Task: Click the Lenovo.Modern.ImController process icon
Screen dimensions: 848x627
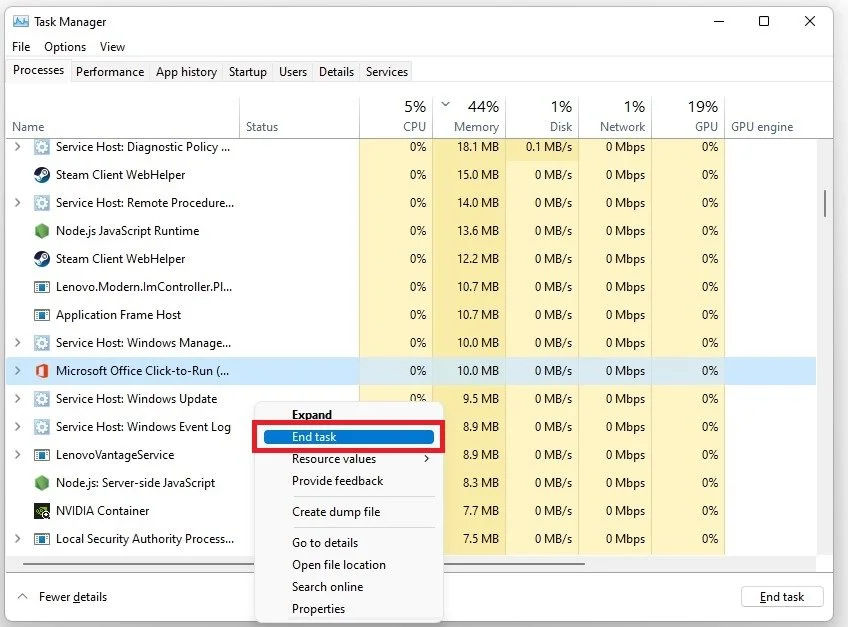Action: click(42, 287)
